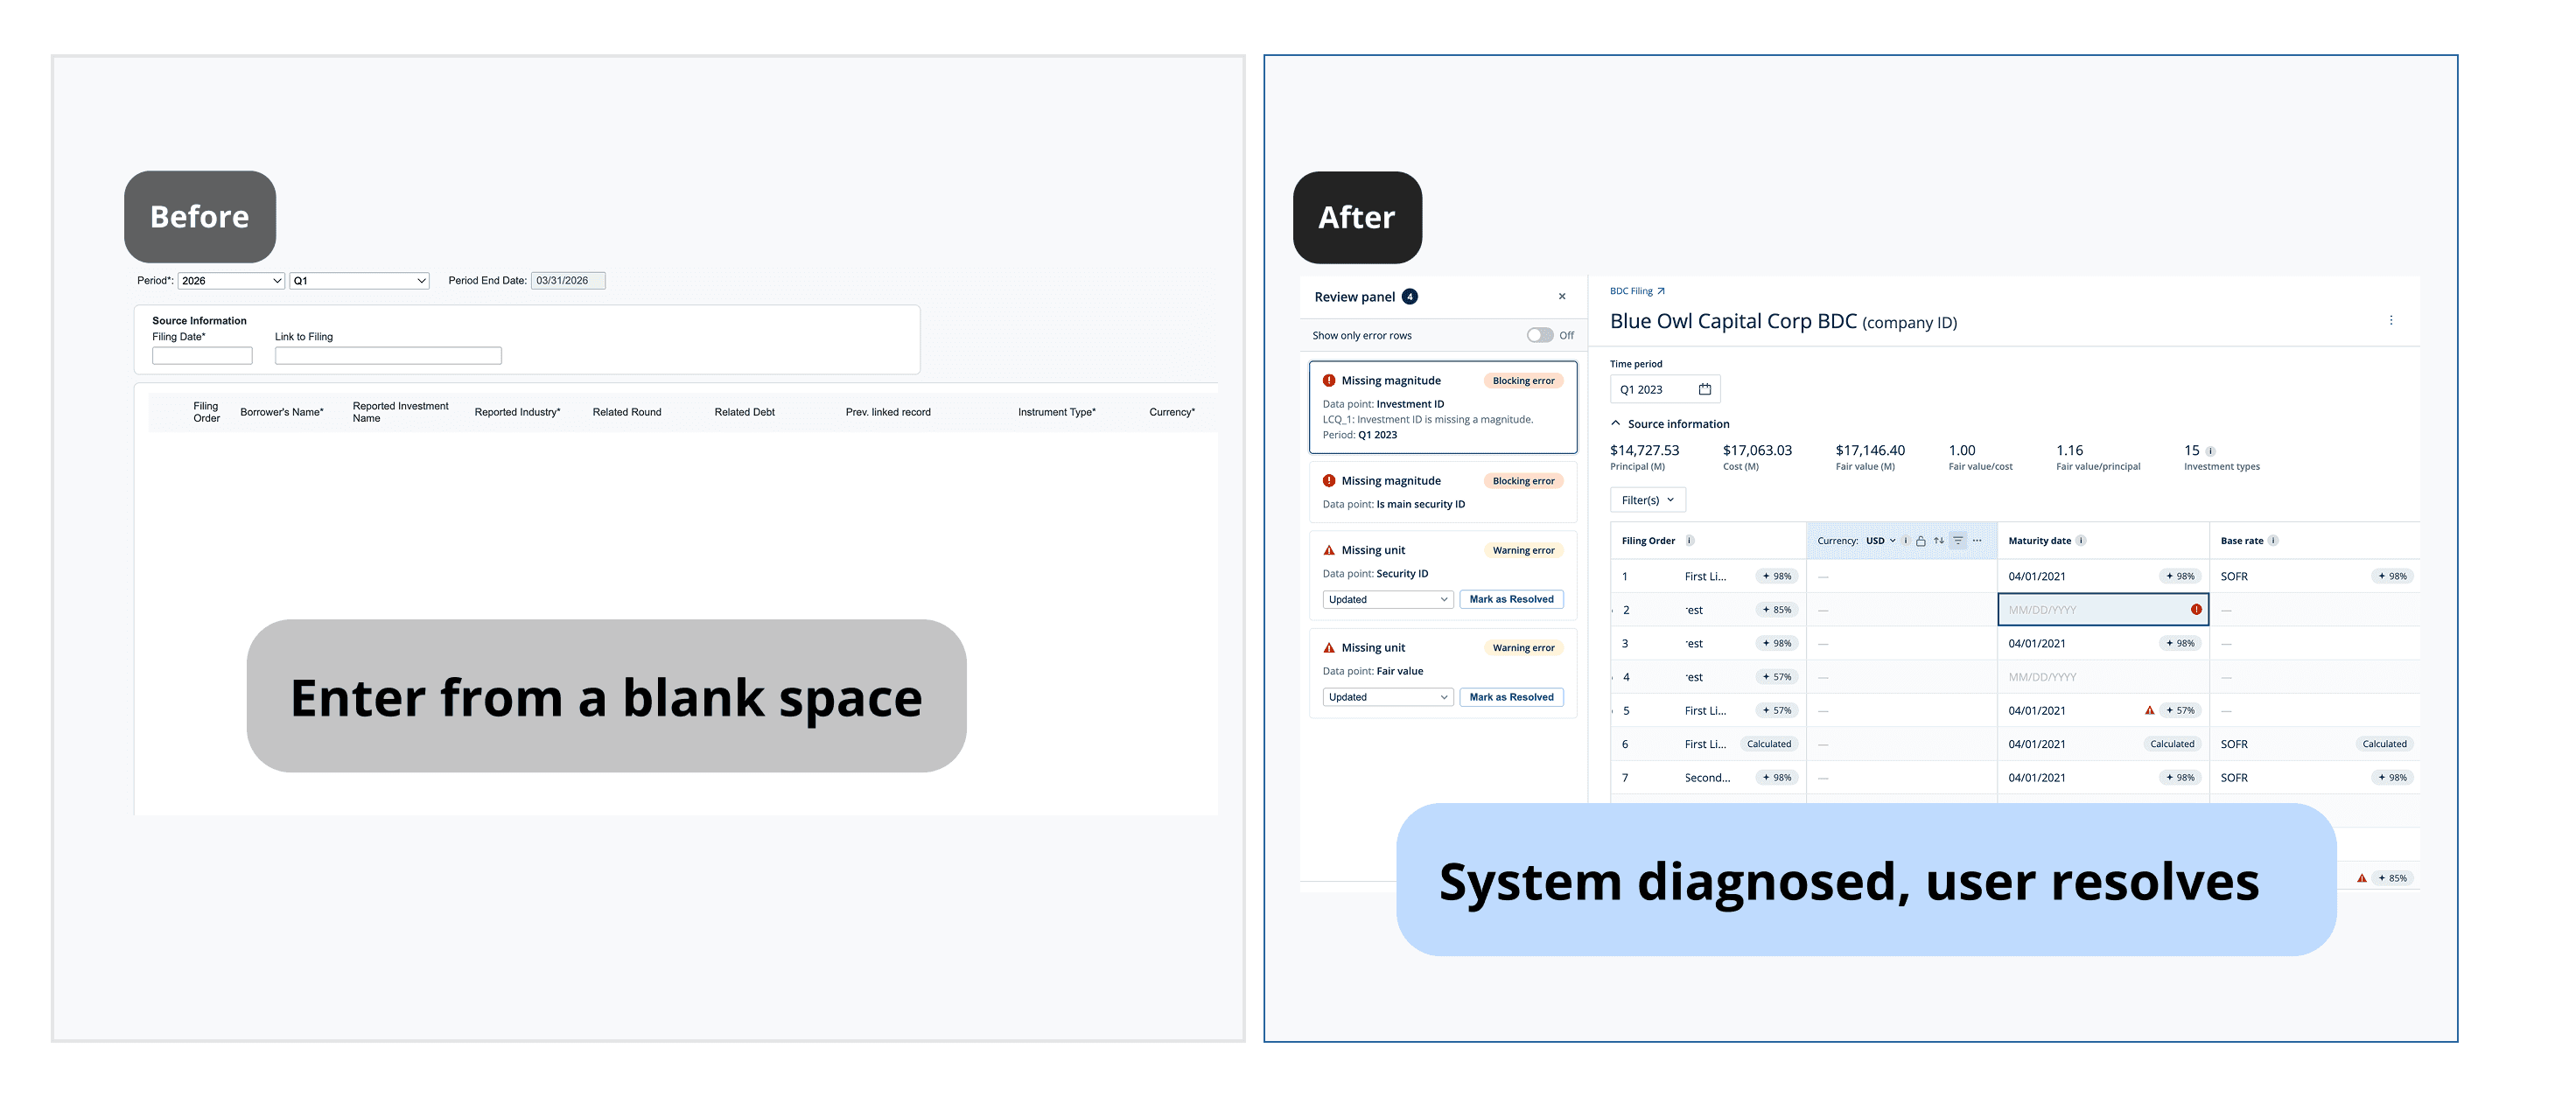Open the USD currency dropdown
The width and height of the screenshot is (2576, 1097).
pyautogui.click(x=1880, y=541)
